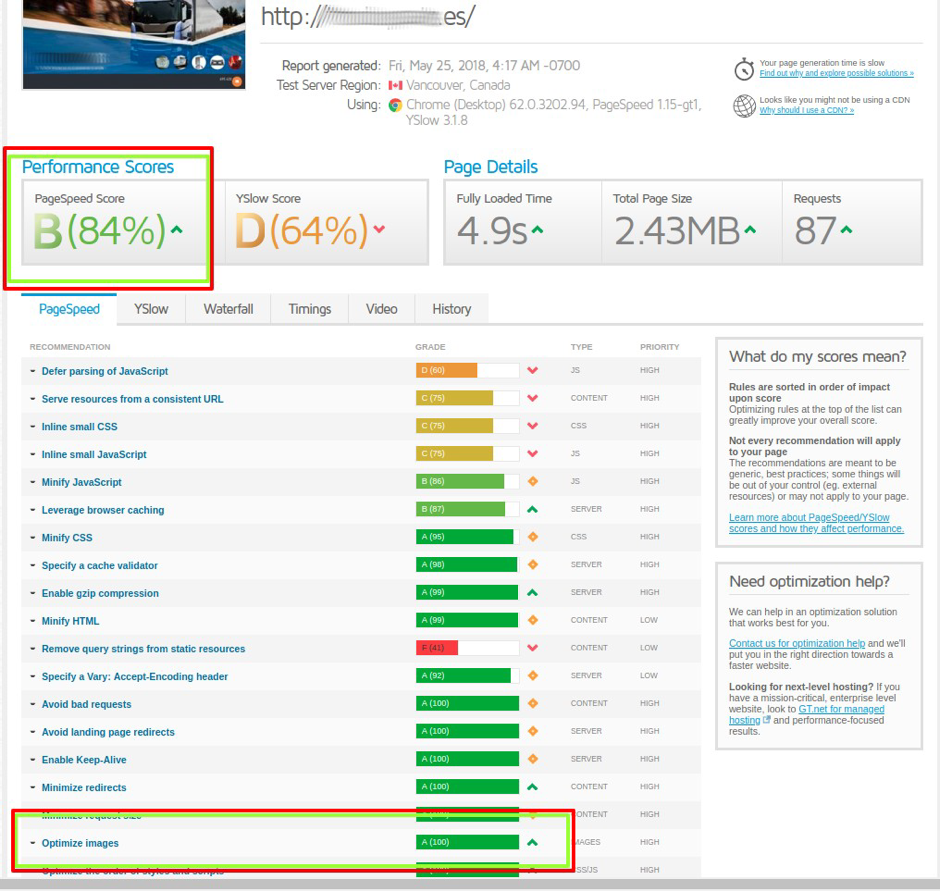Click 'Contact us for optimization help' link
940x892 pixels.
pos(796,643)
